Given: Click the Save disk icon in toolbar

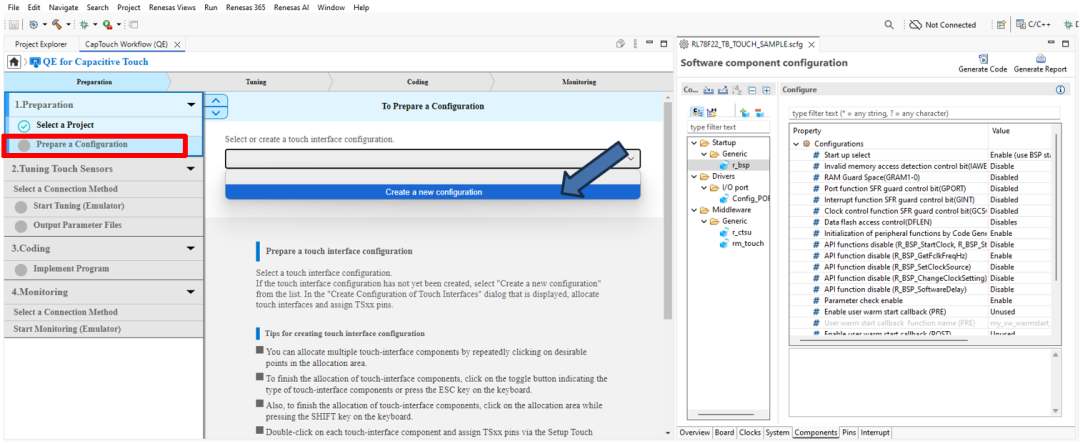Looking at the screenshot, I should (13, 24).
